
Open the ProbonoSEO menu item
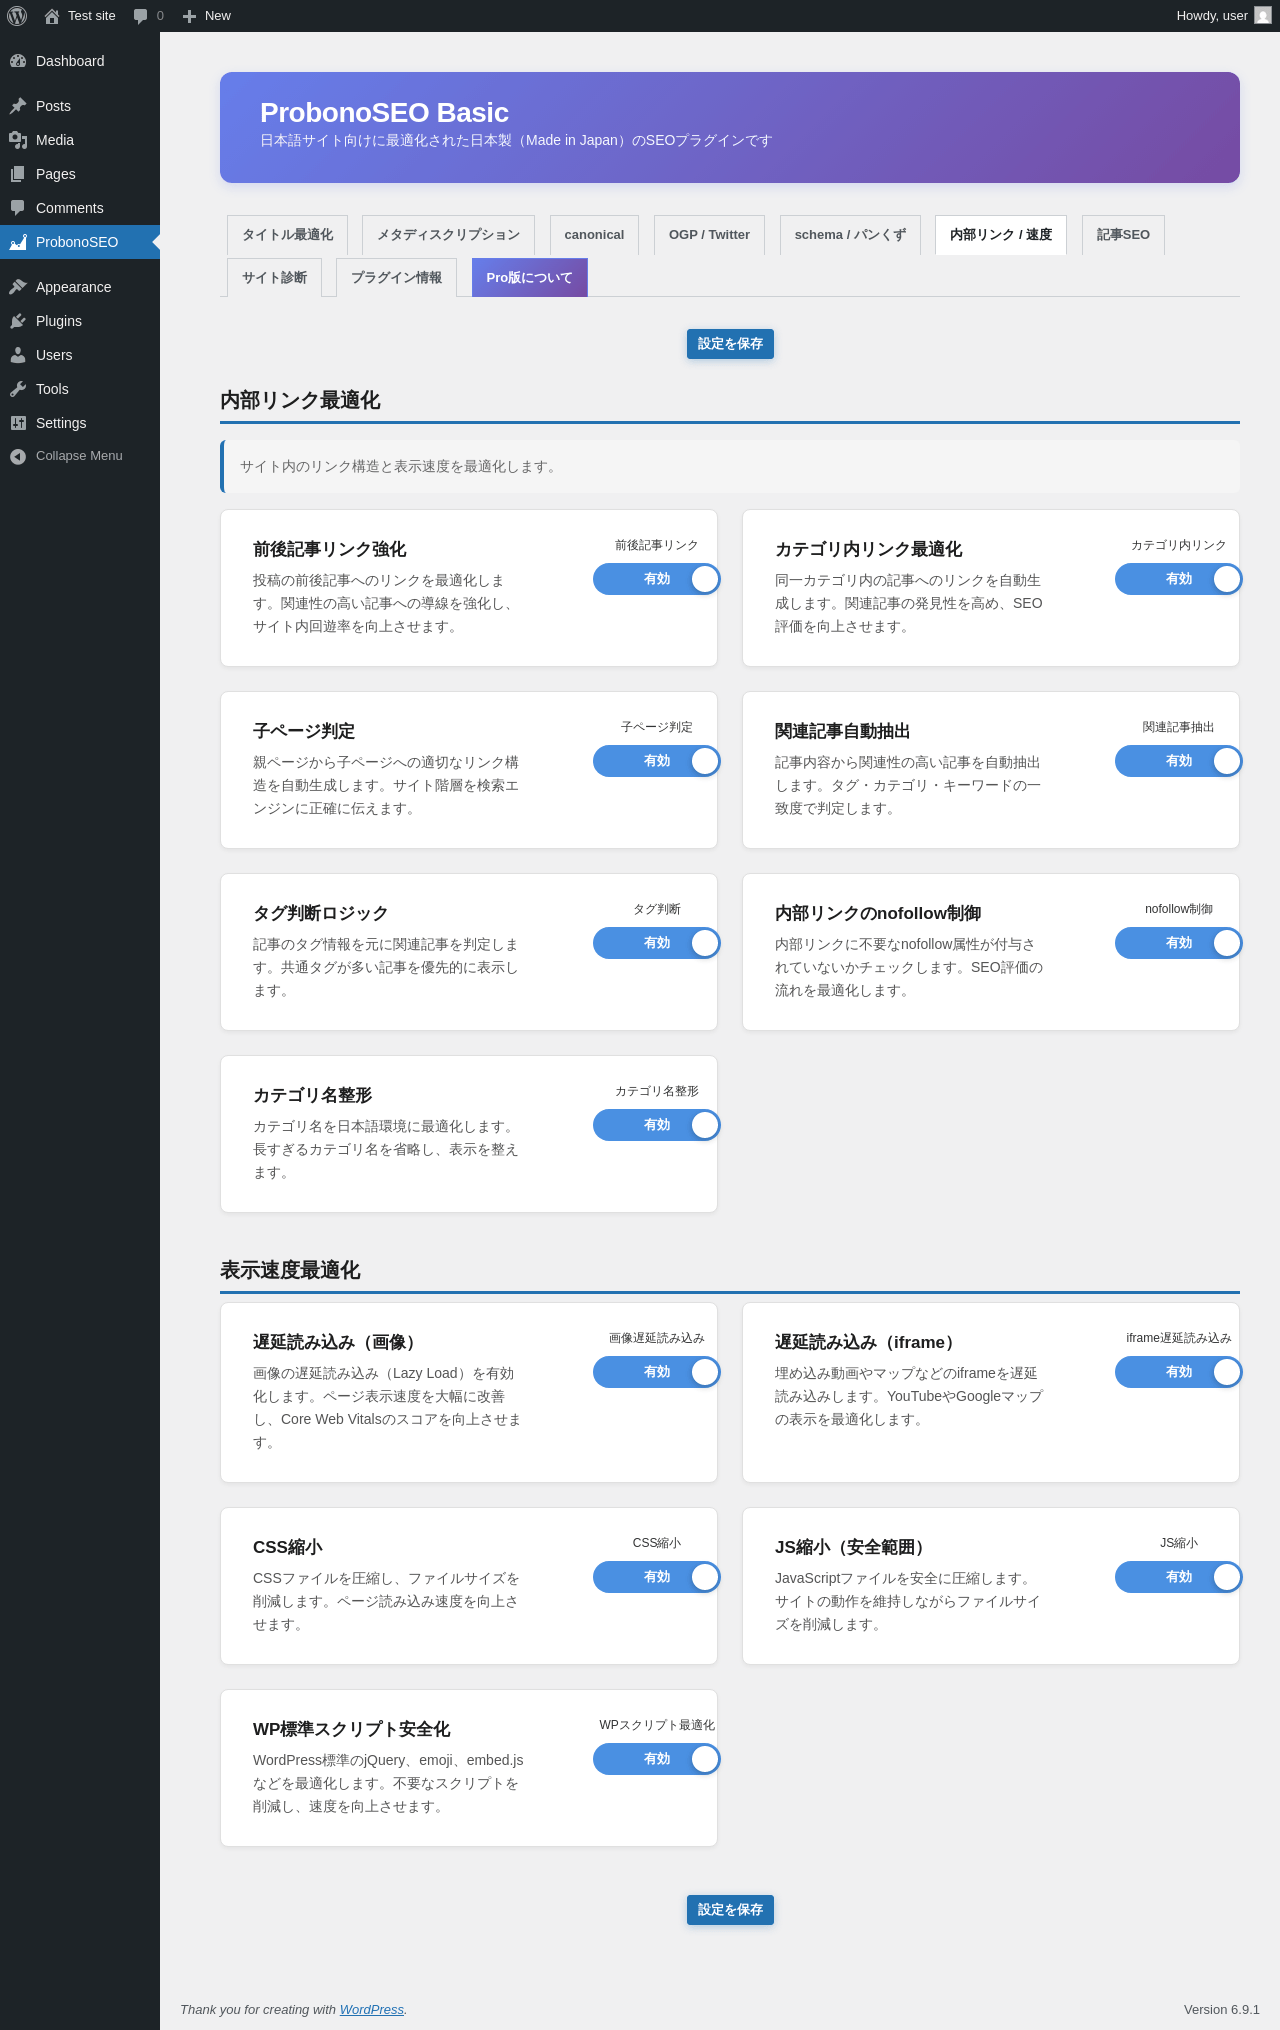click(80, 242)
